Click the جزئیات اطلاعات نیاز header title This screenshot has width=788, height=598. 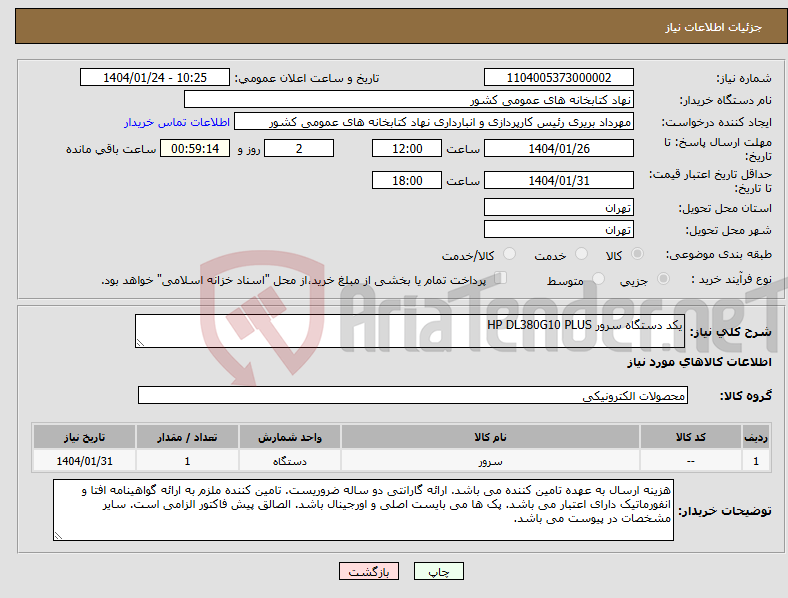coord(714,27)
